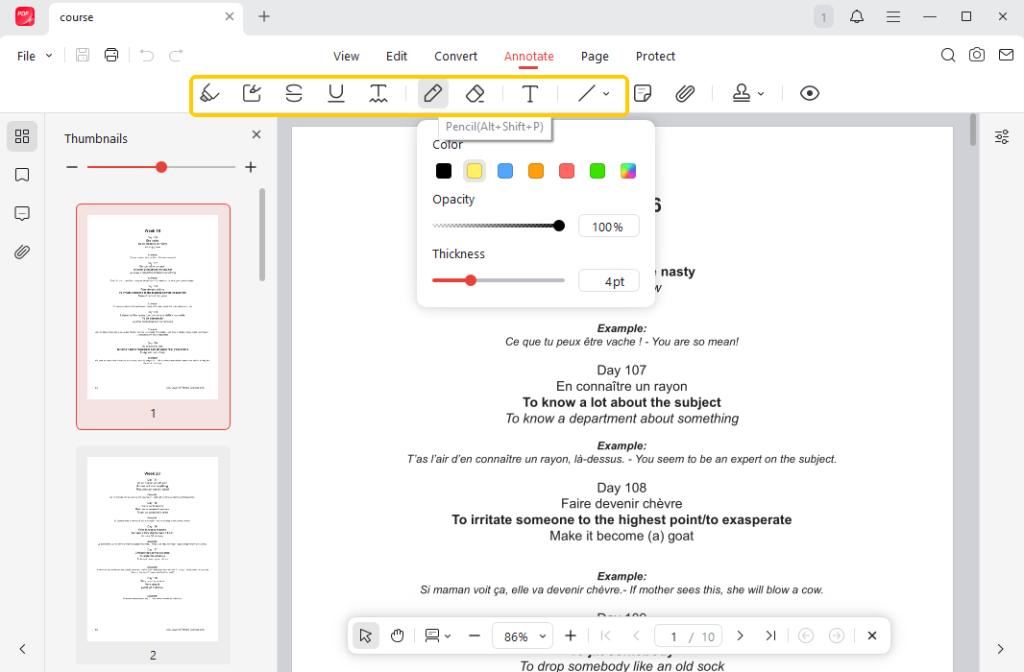Click the Screenshot camera icon

pyautogui.click(x=977, y=55)
